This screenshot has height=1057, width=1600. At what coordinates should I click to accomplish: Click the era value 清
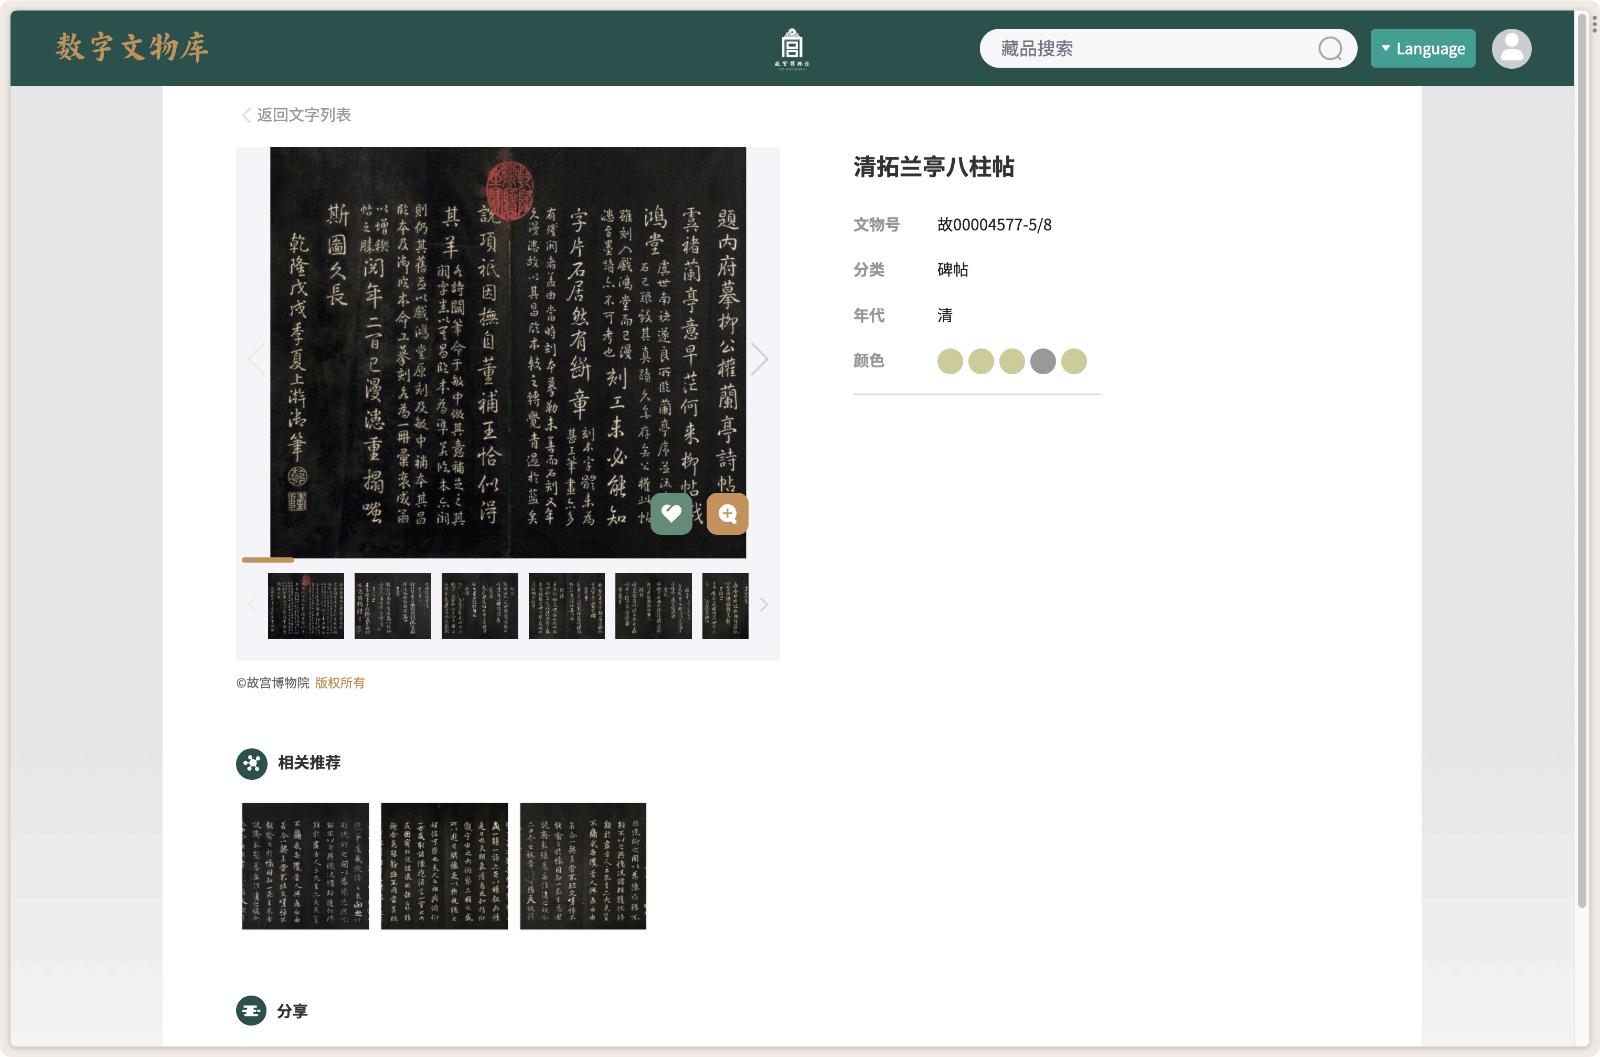tap(945, 316)
